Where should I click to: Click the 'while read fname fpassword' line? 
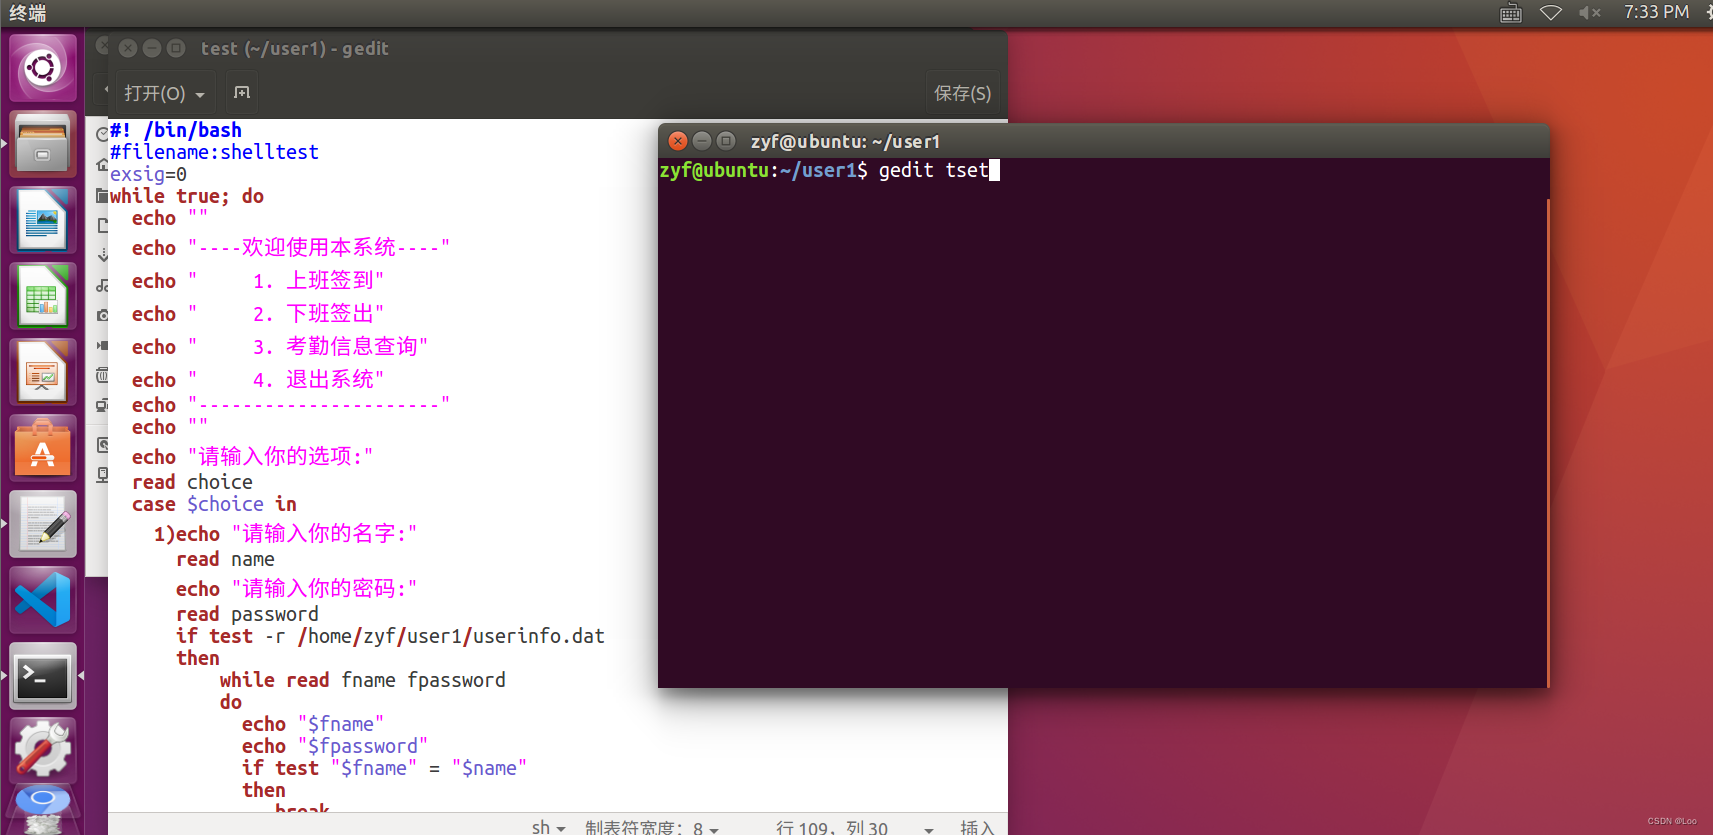363,680
